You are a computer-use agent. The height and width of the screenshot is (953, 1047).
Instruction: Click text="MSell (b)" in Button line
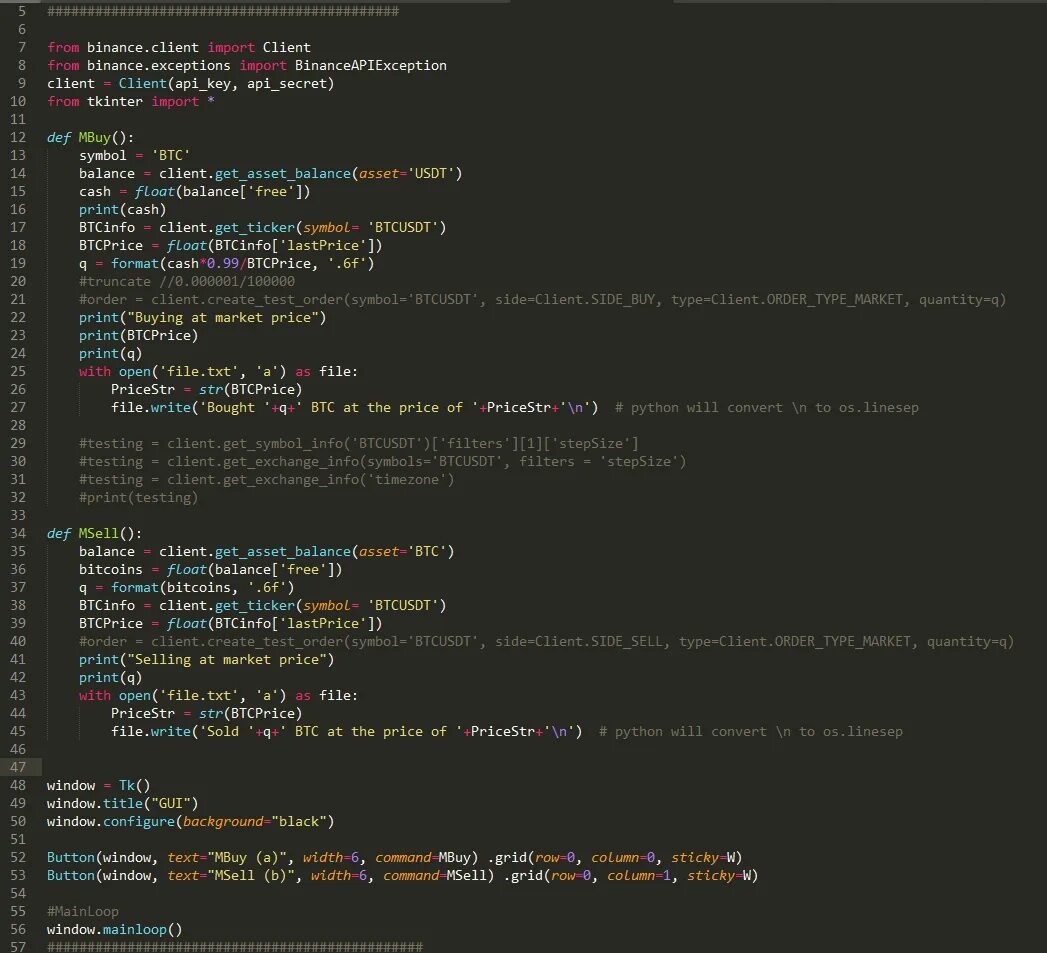[x=230, y=876]
